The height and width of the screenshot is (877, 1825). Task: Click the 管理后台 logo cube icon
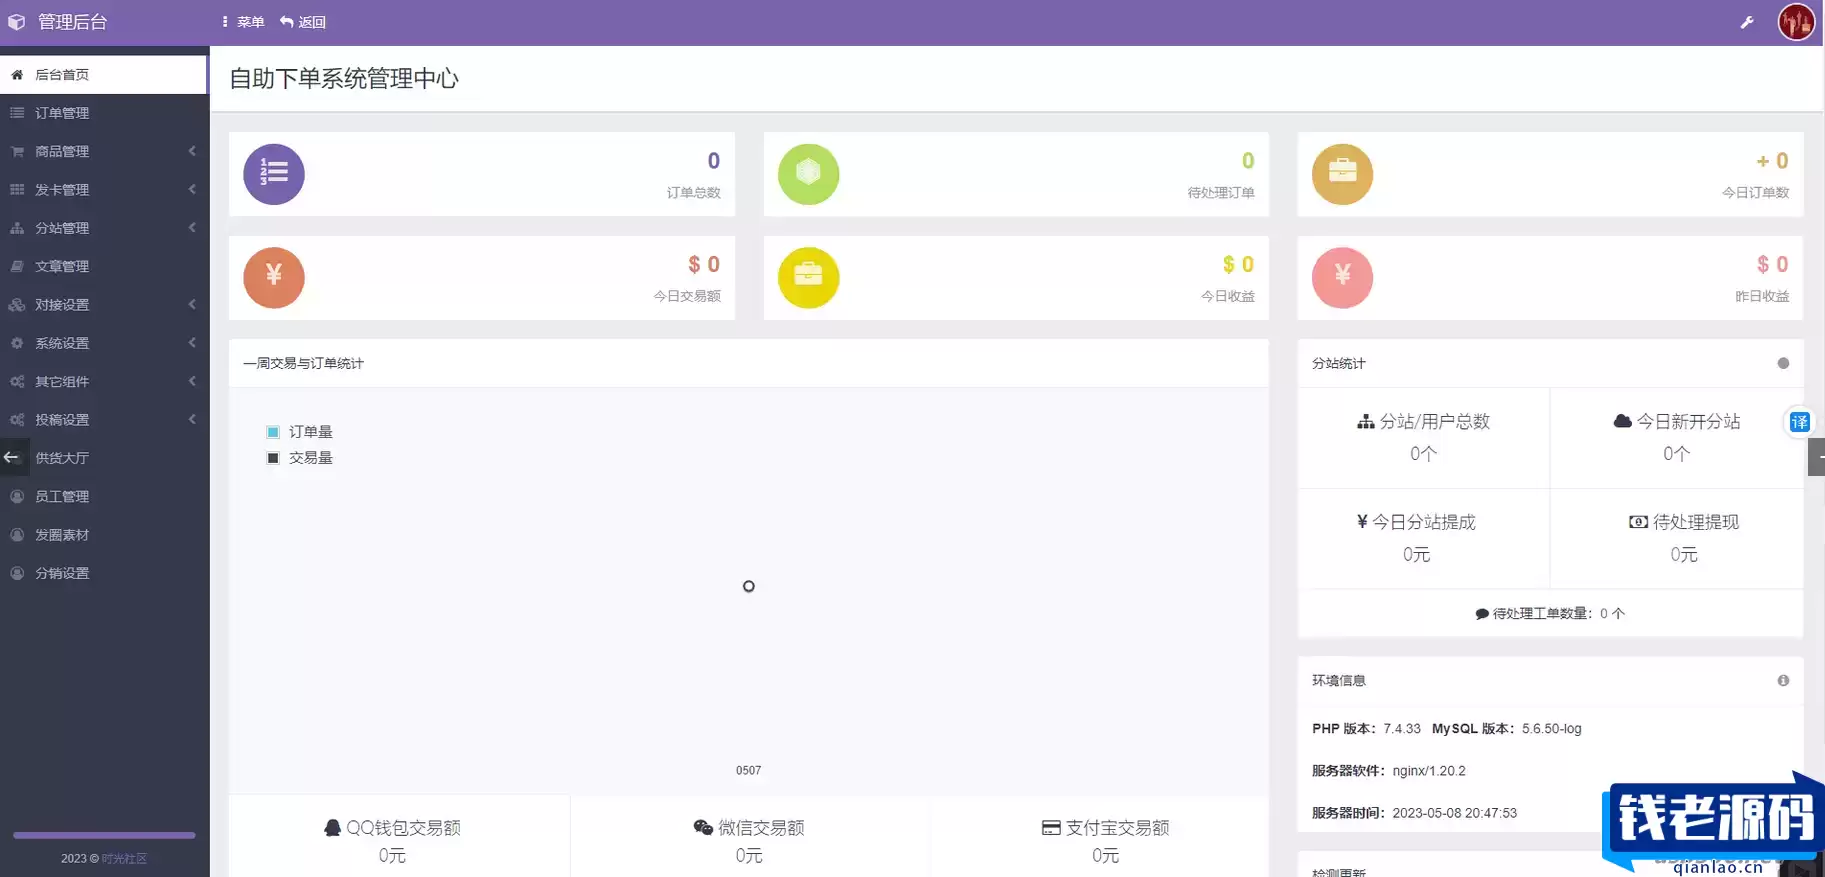tap(17, 22)
